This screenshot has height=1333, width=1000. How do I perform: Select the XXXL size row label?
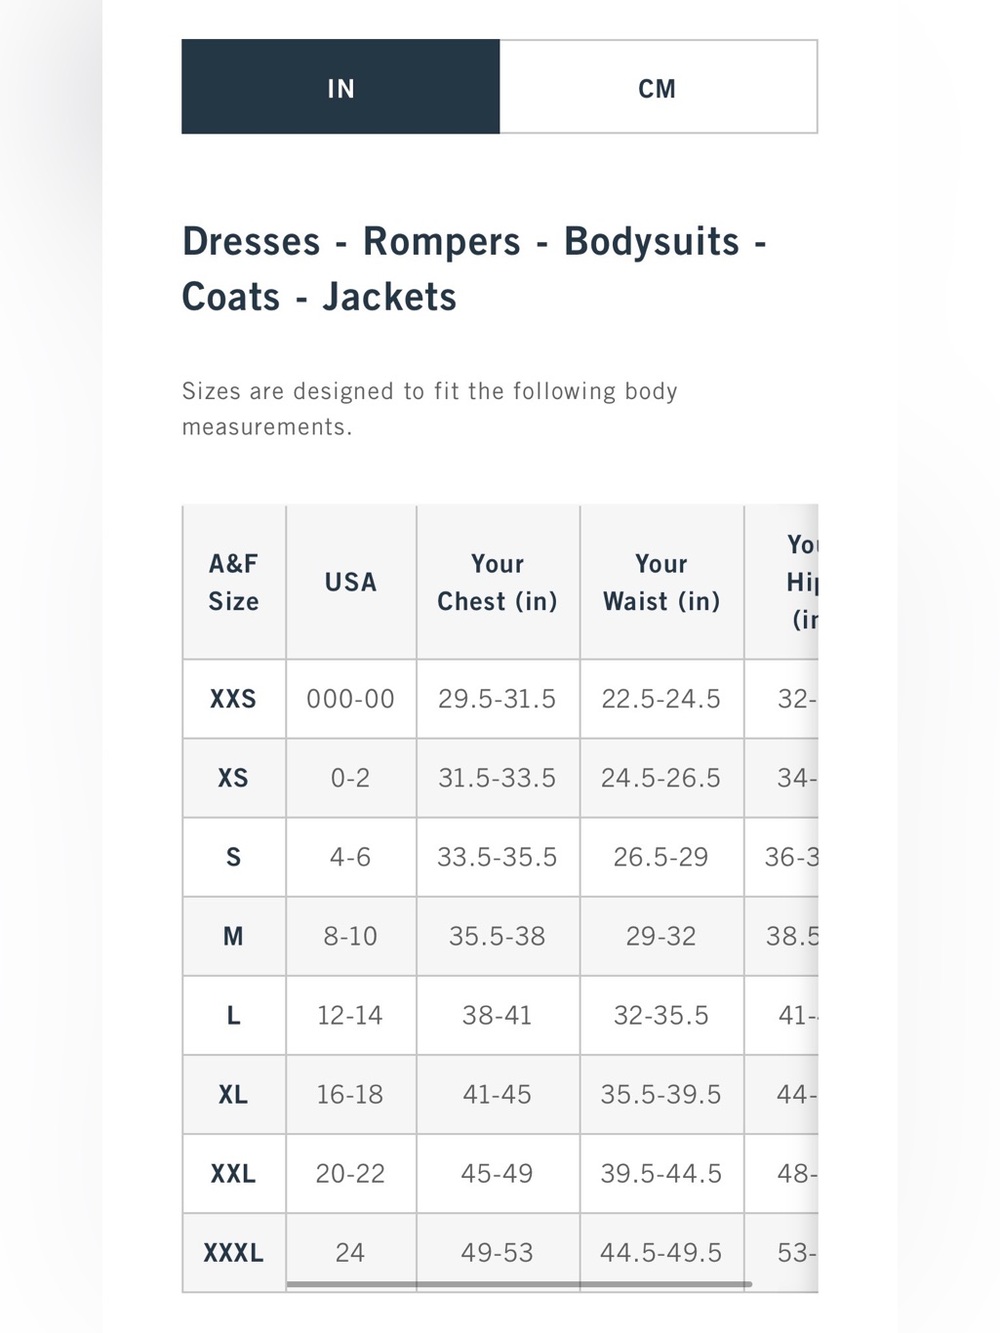[233, 1253]
